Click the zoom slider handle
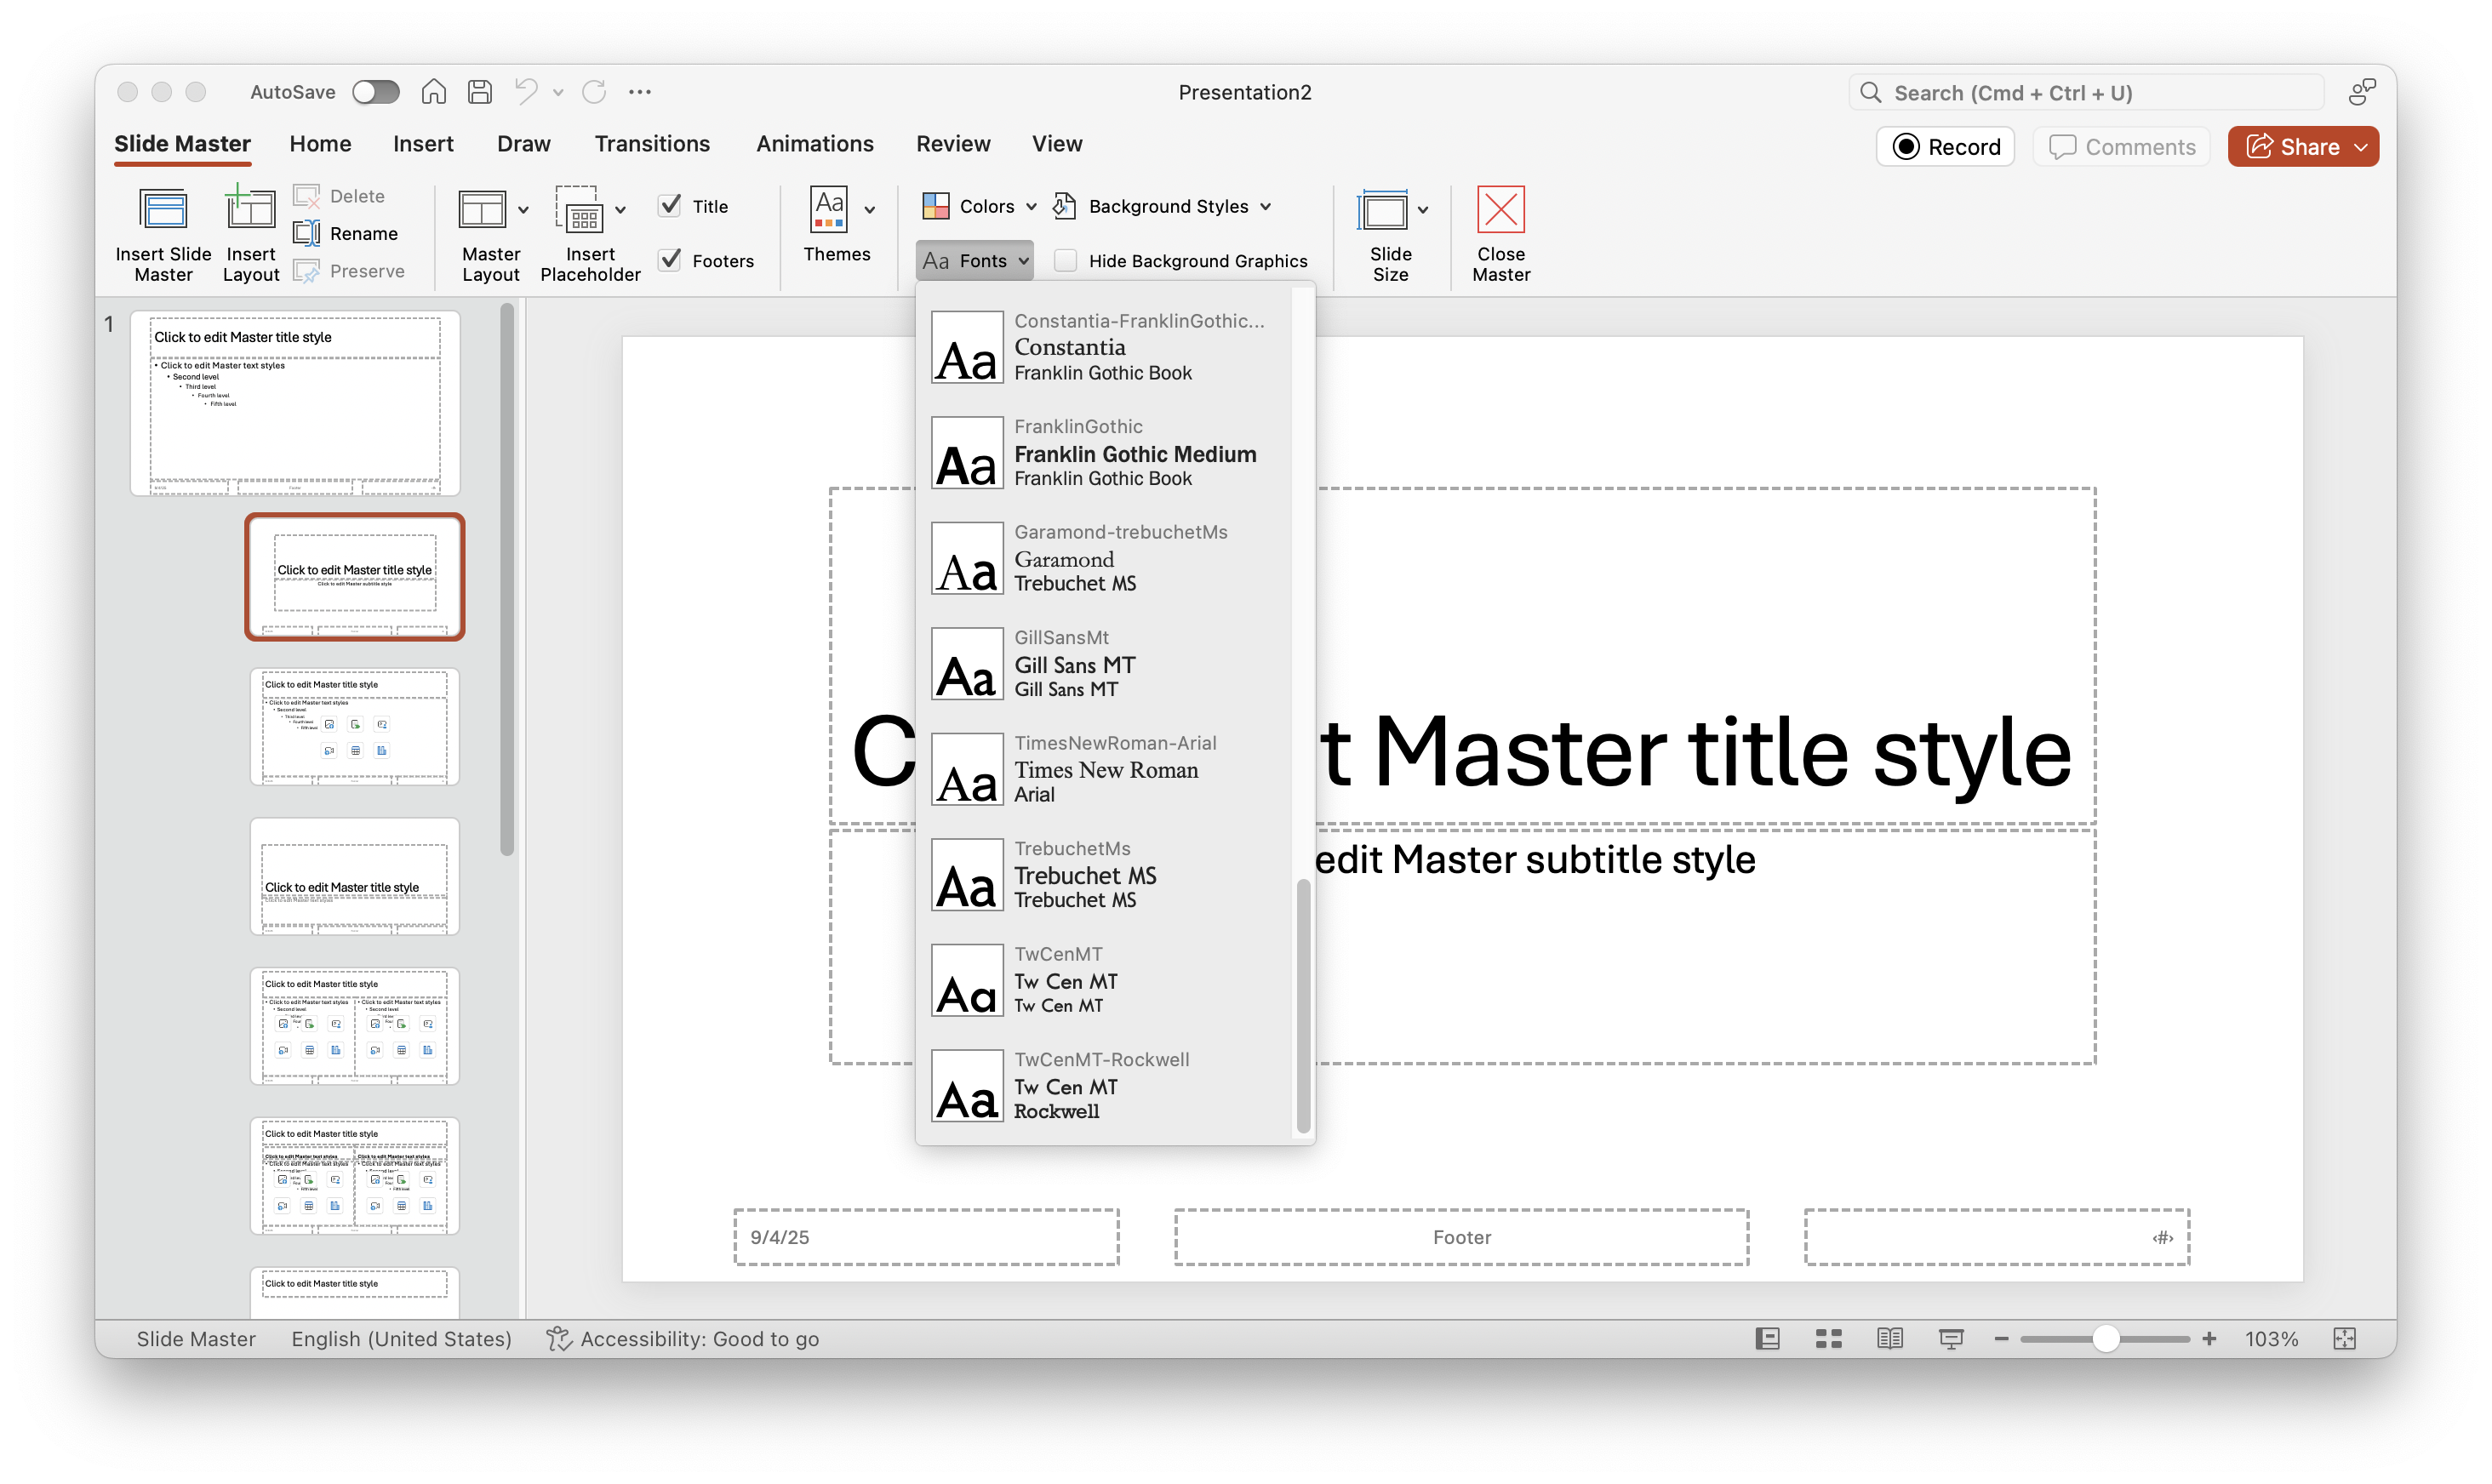Screen dimensions: 2492x1484 click(2105, 1339)
